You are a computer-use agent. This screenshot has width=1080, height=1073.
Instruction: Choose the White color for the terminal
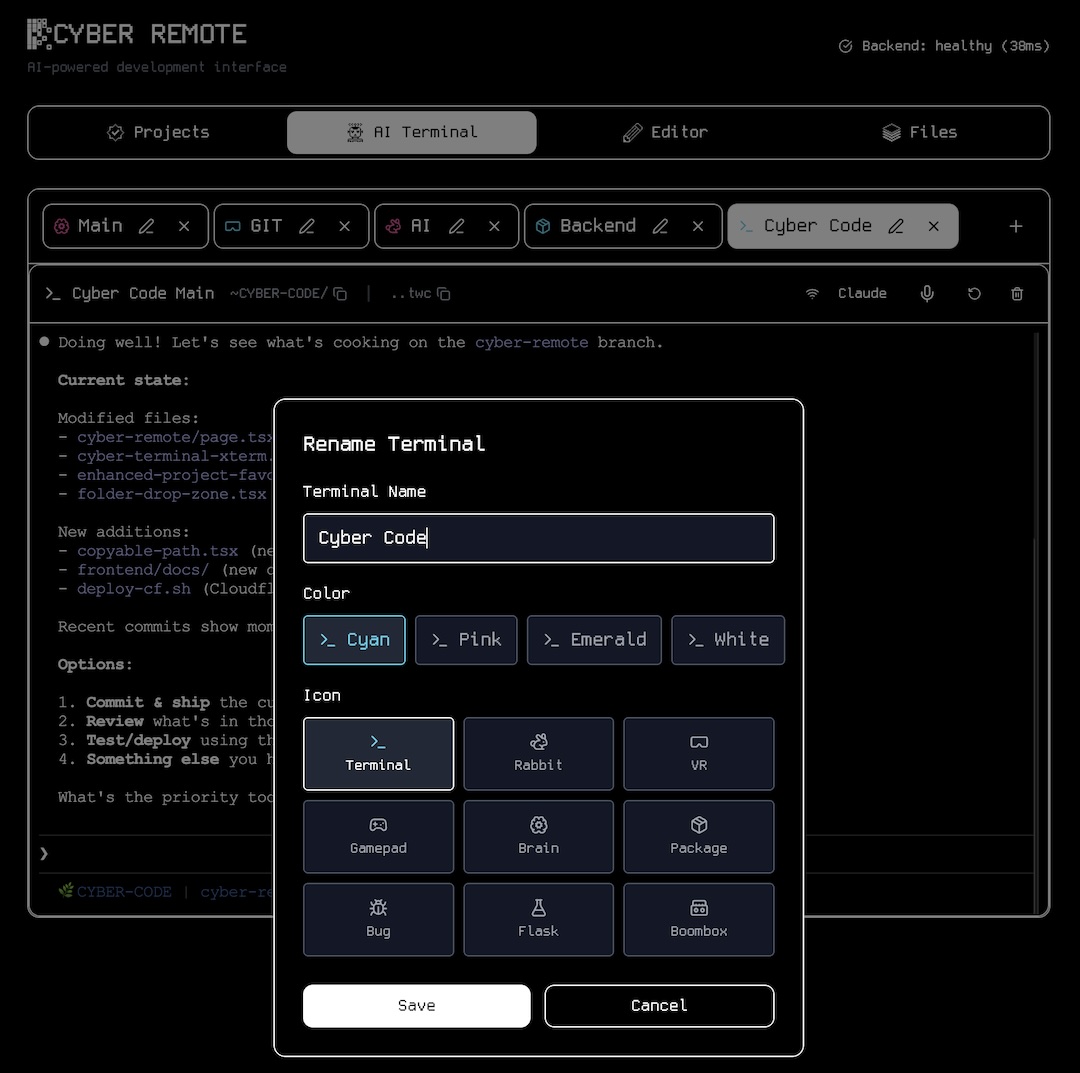click(728, 640)
